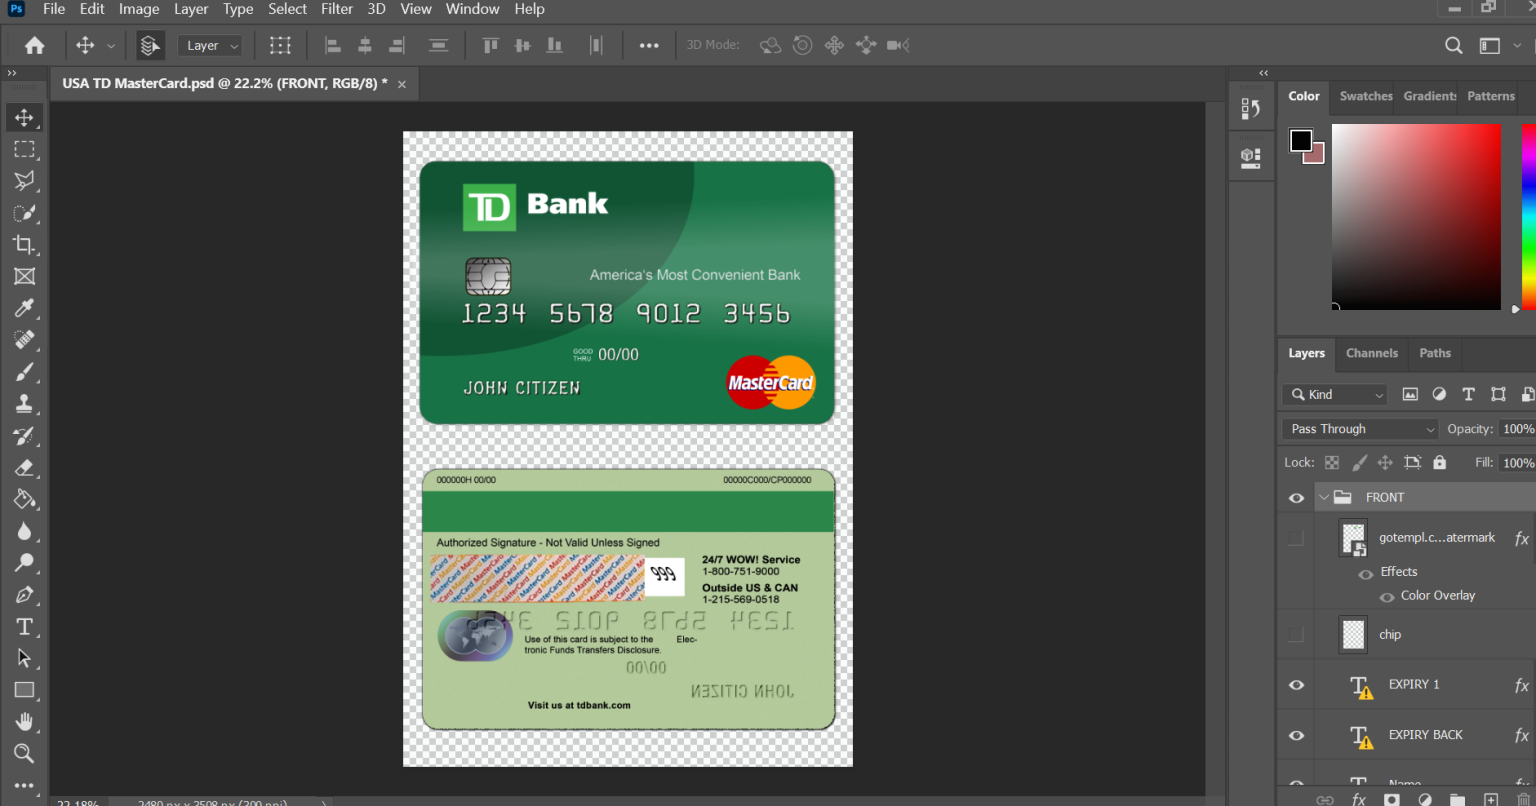This screenshot has width=1536, height=806.
Task: Open the tool preset picker arrow
Action: [111, 46]
